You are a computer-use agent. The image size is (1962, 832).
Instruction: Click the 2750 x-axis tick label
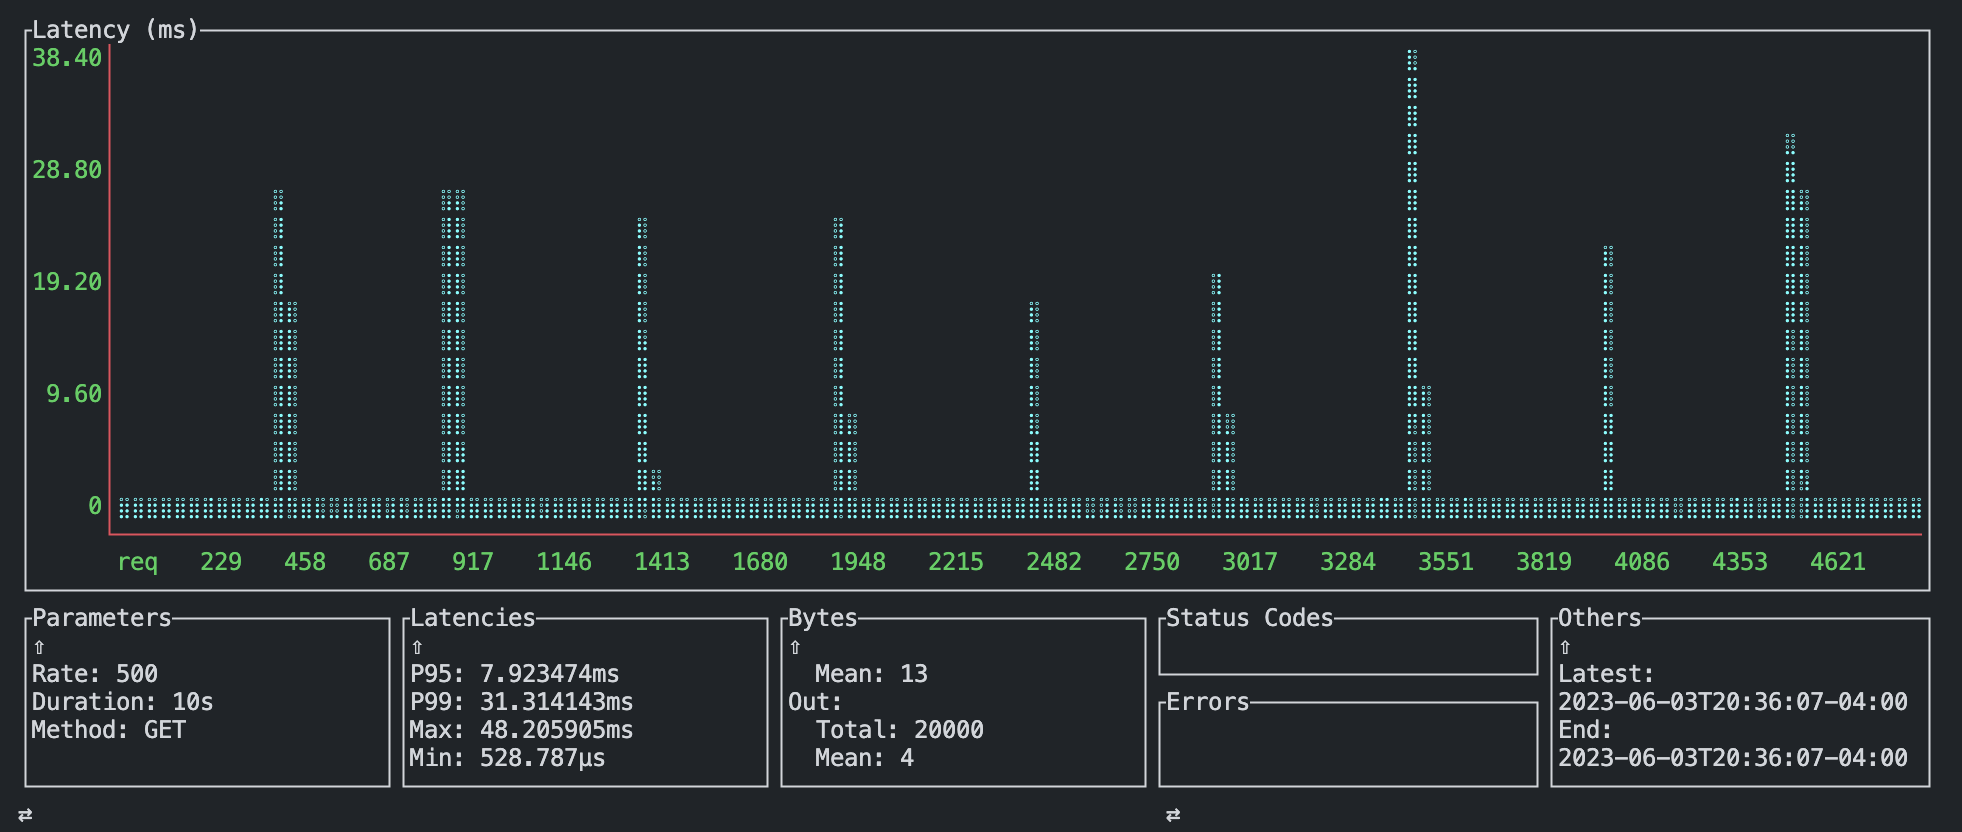1152,562
